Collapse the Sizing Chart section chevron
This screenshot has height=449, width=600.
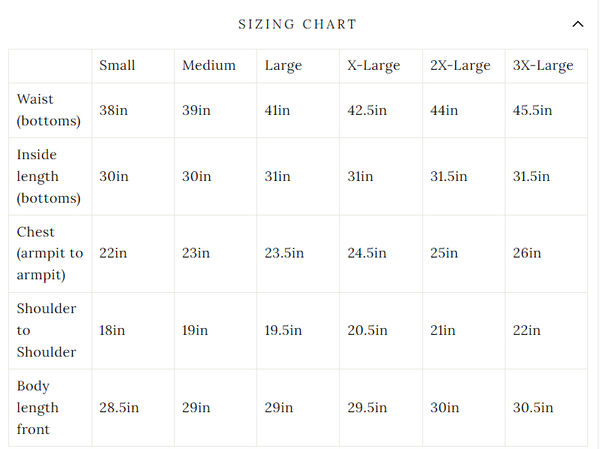[x=577, y=24]
